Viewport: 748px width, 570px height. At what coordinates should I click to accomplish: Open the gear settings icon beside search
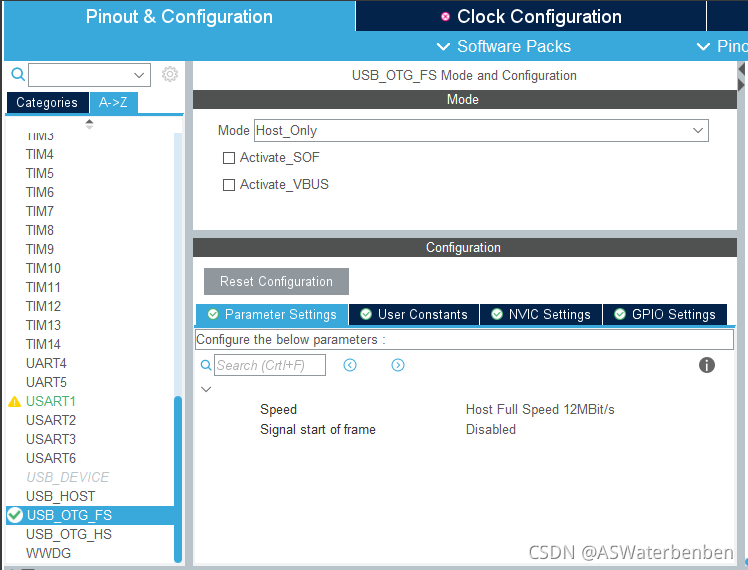[170, 74]
